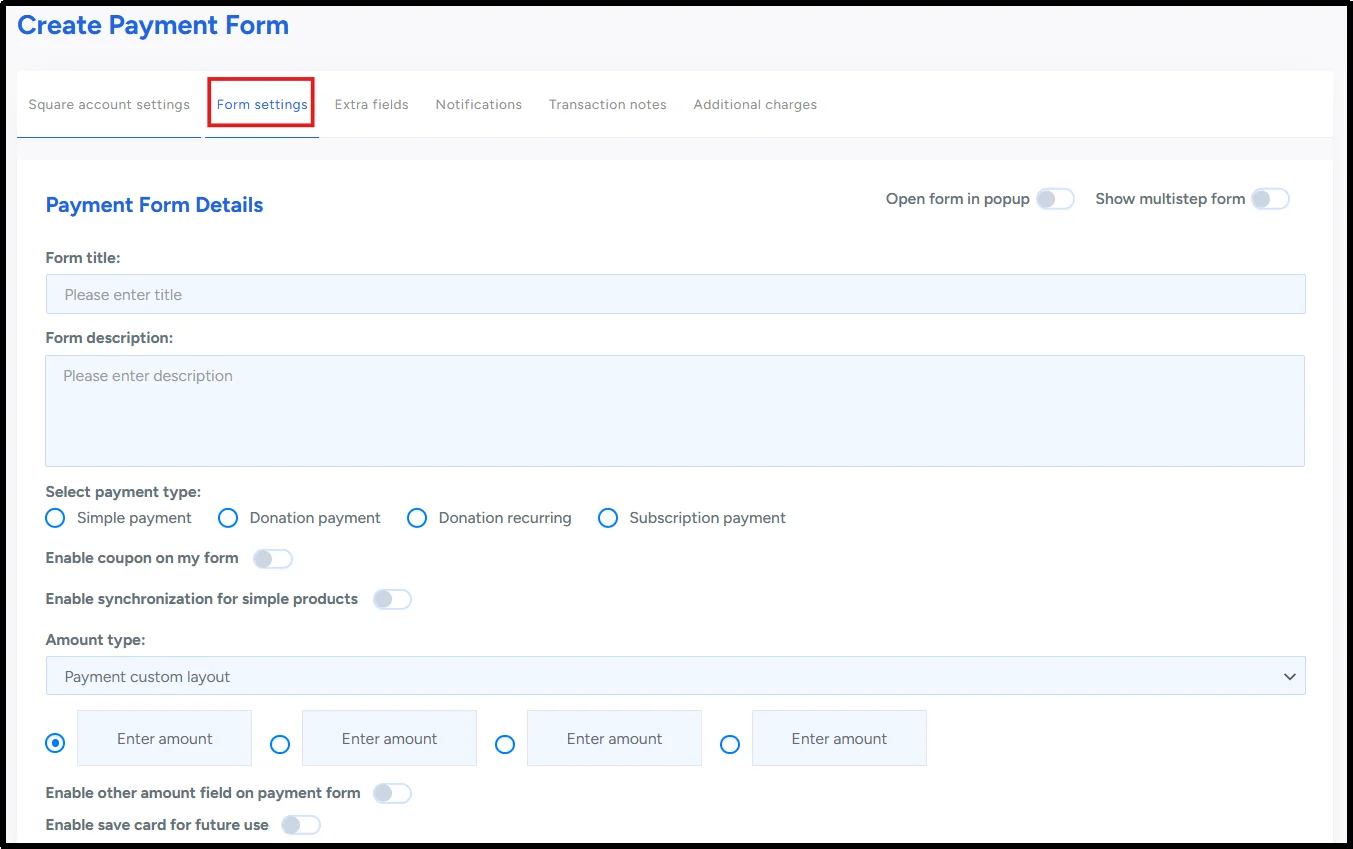Open the Extra fields tab

pos(371,104)
